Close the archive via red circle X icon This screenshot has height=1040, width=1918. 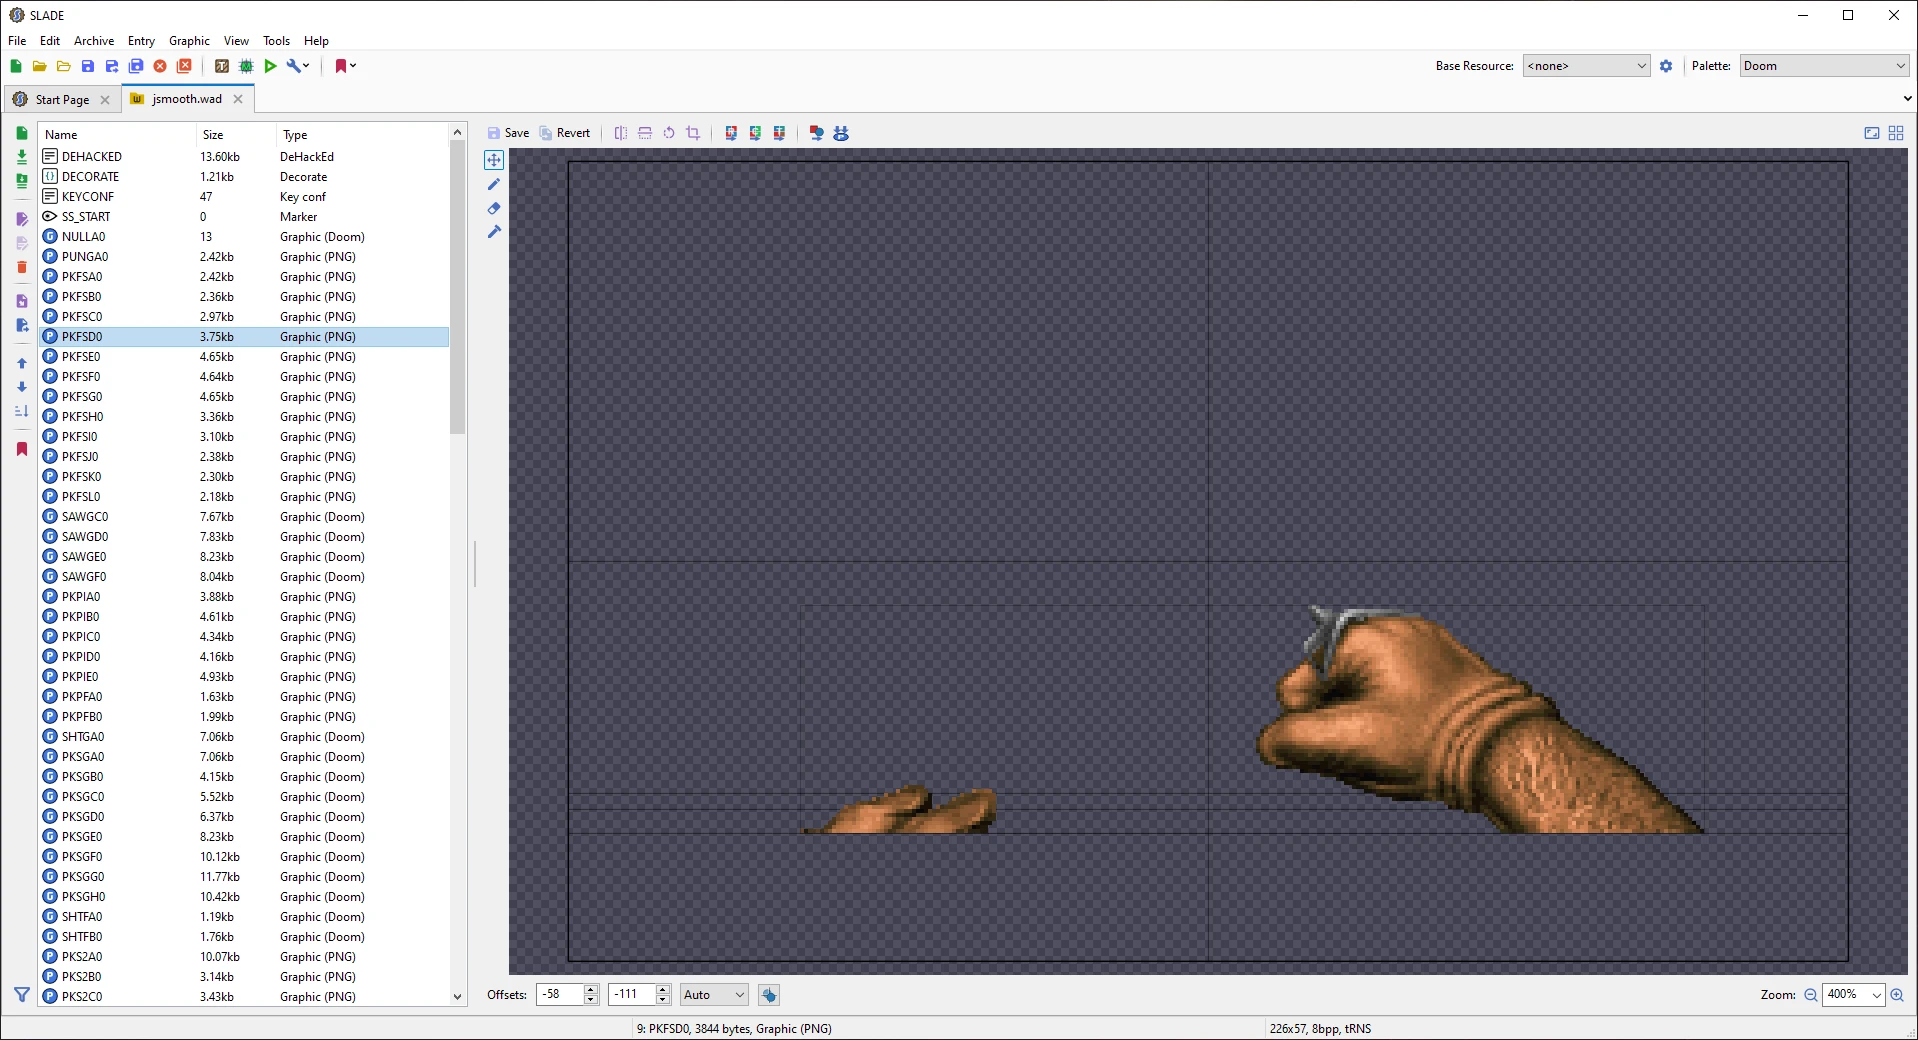pos(160,66)
